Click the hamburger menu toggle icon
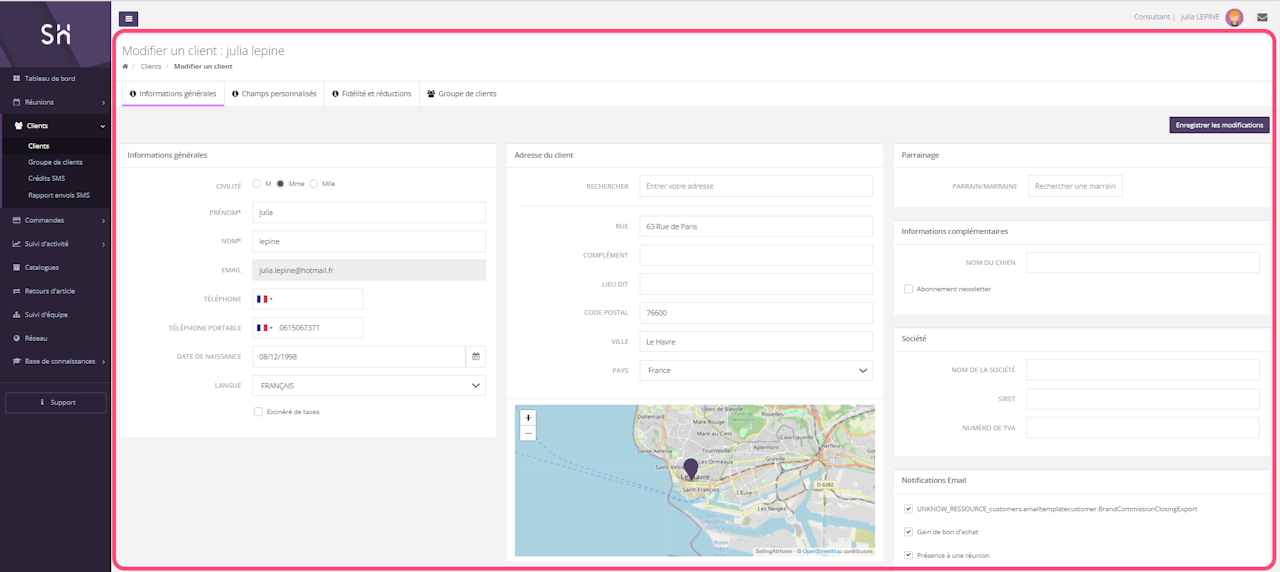 point(128,18)
